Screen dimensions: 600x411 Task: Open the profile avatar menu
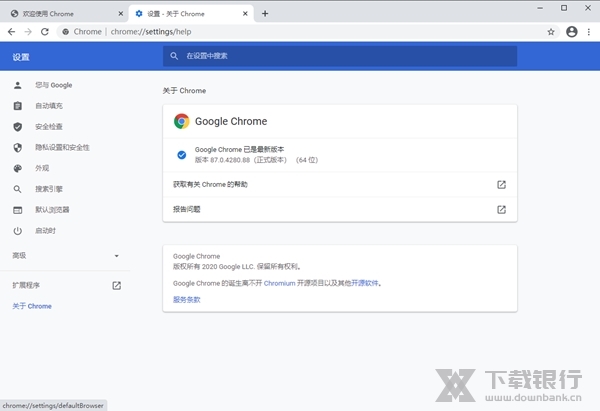(x=572, y=32)
